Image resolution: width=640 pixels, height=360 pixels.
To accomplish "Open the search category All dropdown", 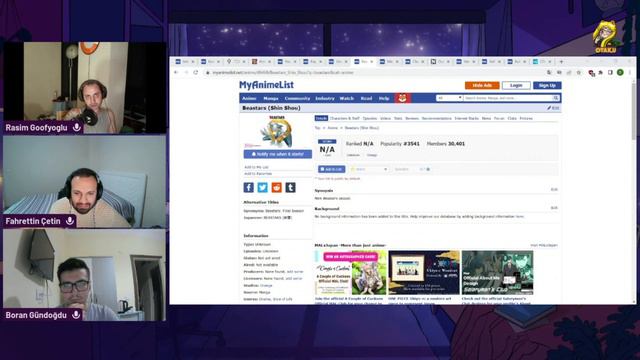I will [x=449, y=98].
